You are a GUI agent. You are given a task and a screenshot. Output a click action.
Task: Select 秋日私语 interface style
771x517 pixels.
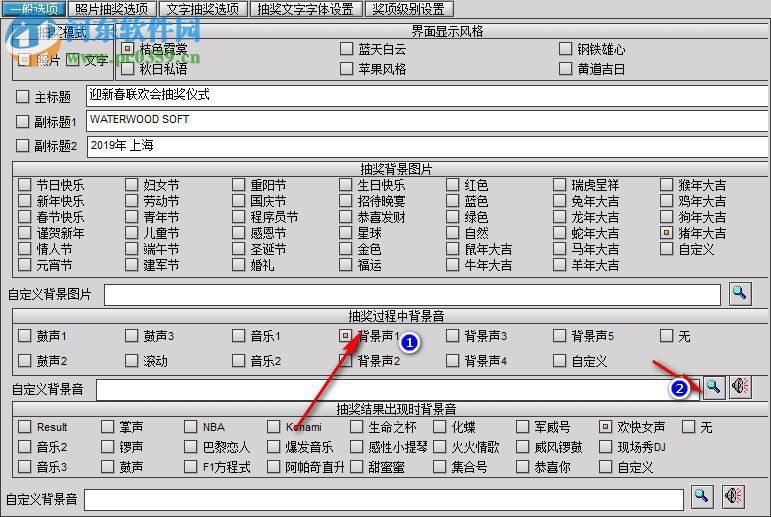(x=127, y=68)
